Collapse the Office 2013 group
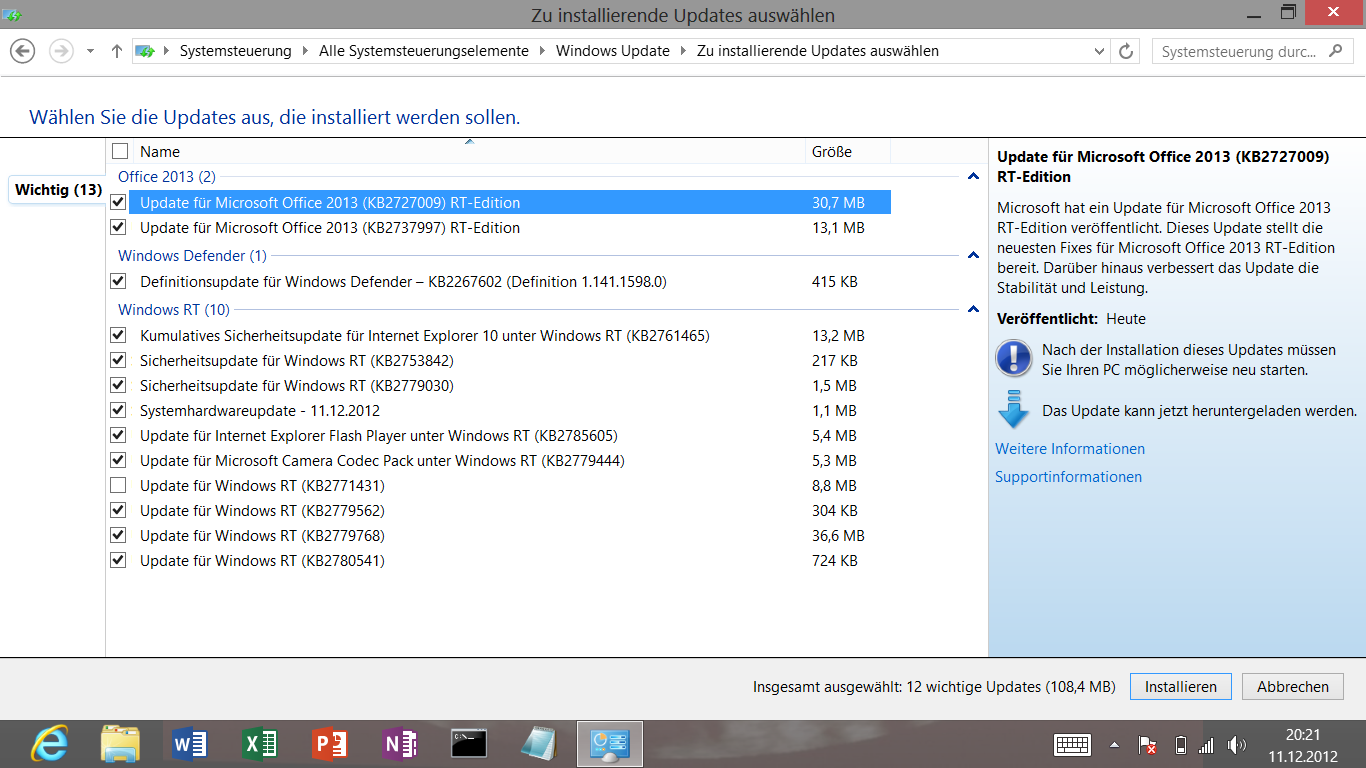Screen dimensions: 1366x768 tap(973, 177)
